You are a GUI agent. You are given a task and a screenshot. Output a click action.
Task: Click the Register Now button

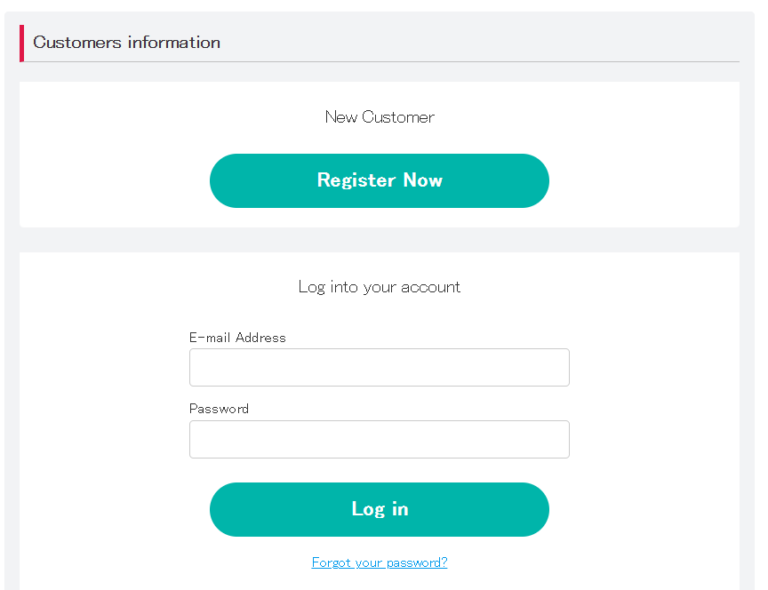click(x=379, y=181)
